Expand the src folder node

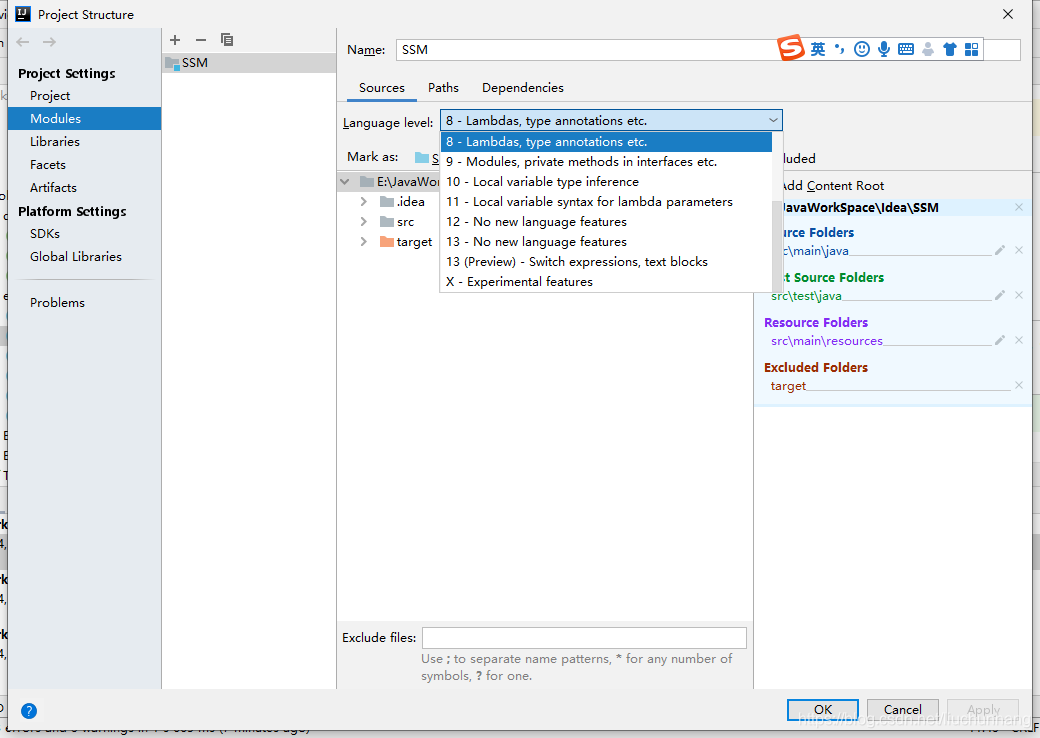[363, 221]
